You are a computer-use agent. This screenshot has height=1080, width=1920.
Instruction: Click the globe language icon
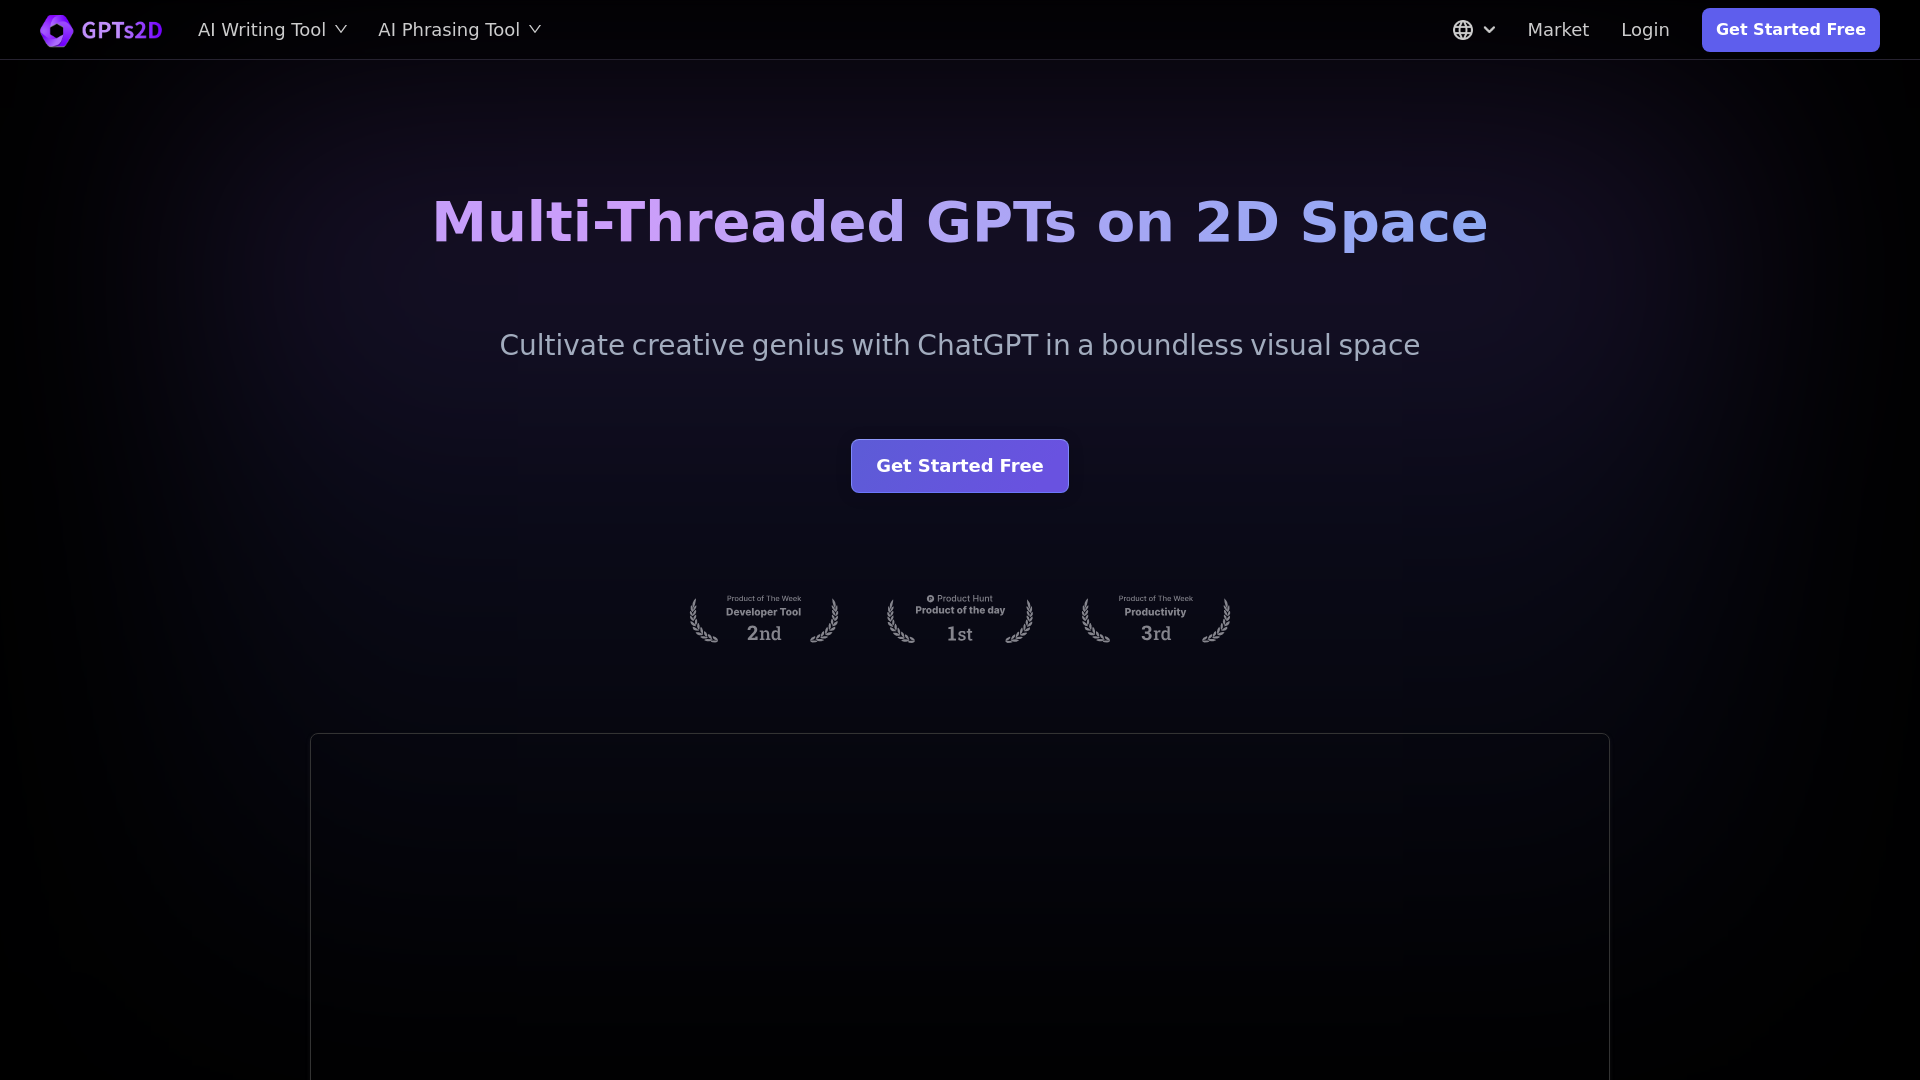(1463, 30)
